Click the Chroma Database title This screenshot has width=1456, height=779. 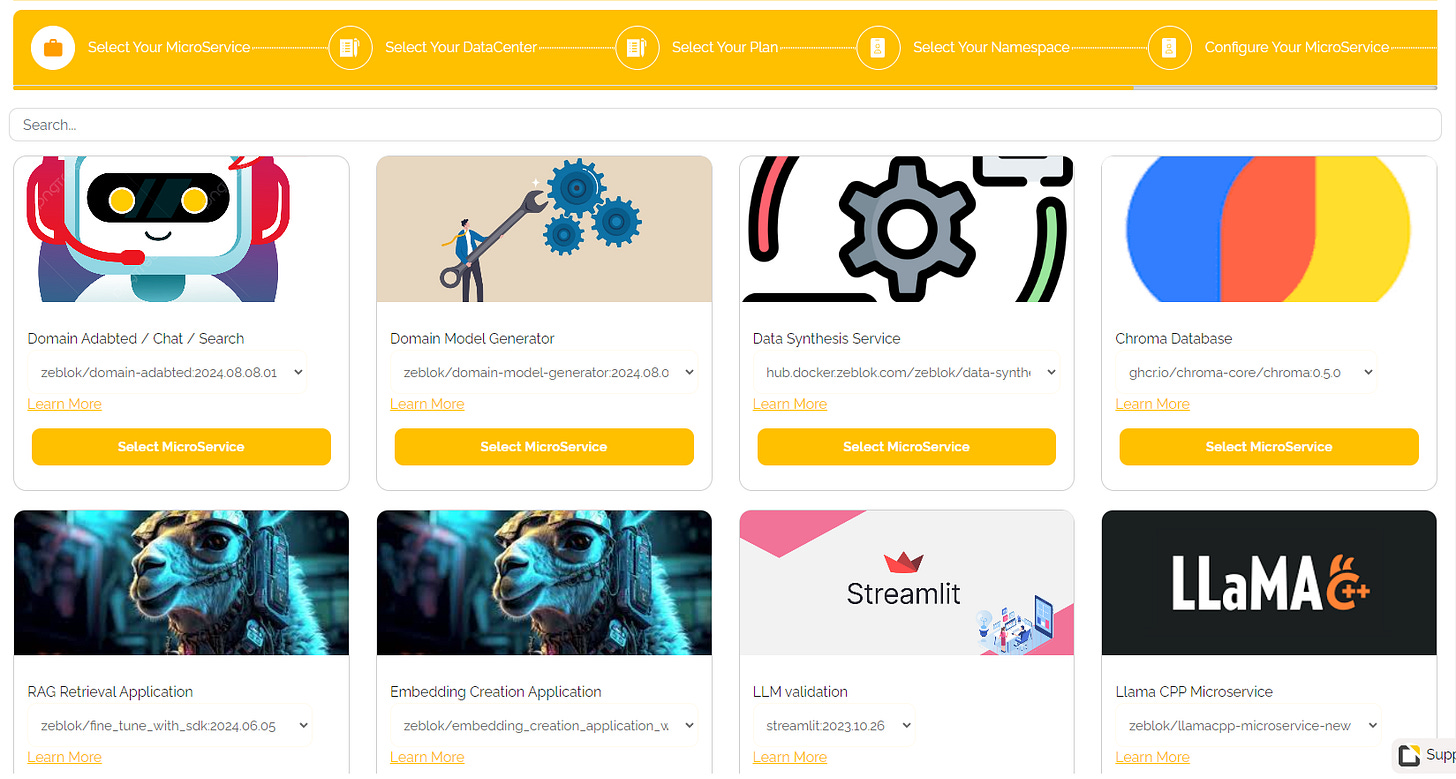point(1174,339)
